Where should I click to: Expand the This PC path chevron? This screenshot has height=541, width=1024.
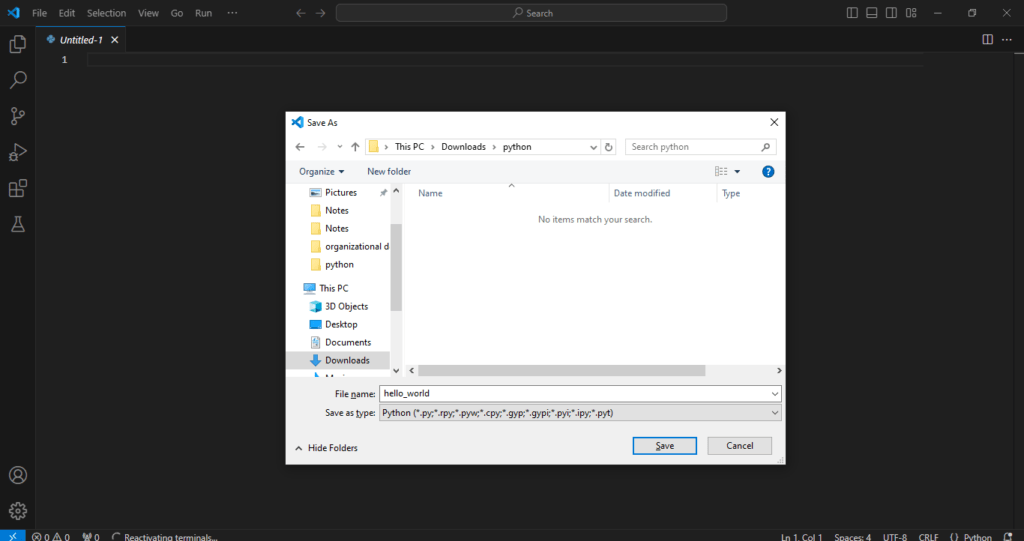[432, 147]
